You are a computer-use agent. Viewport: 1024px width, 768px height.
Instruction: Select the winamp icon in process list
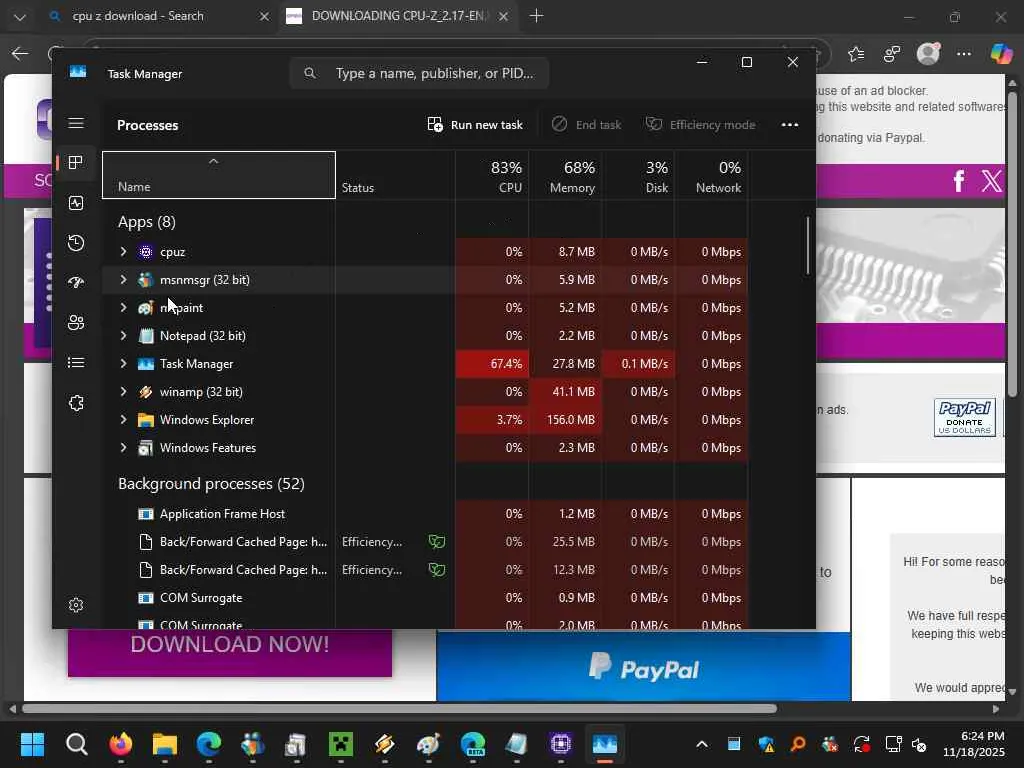point(146,392)
